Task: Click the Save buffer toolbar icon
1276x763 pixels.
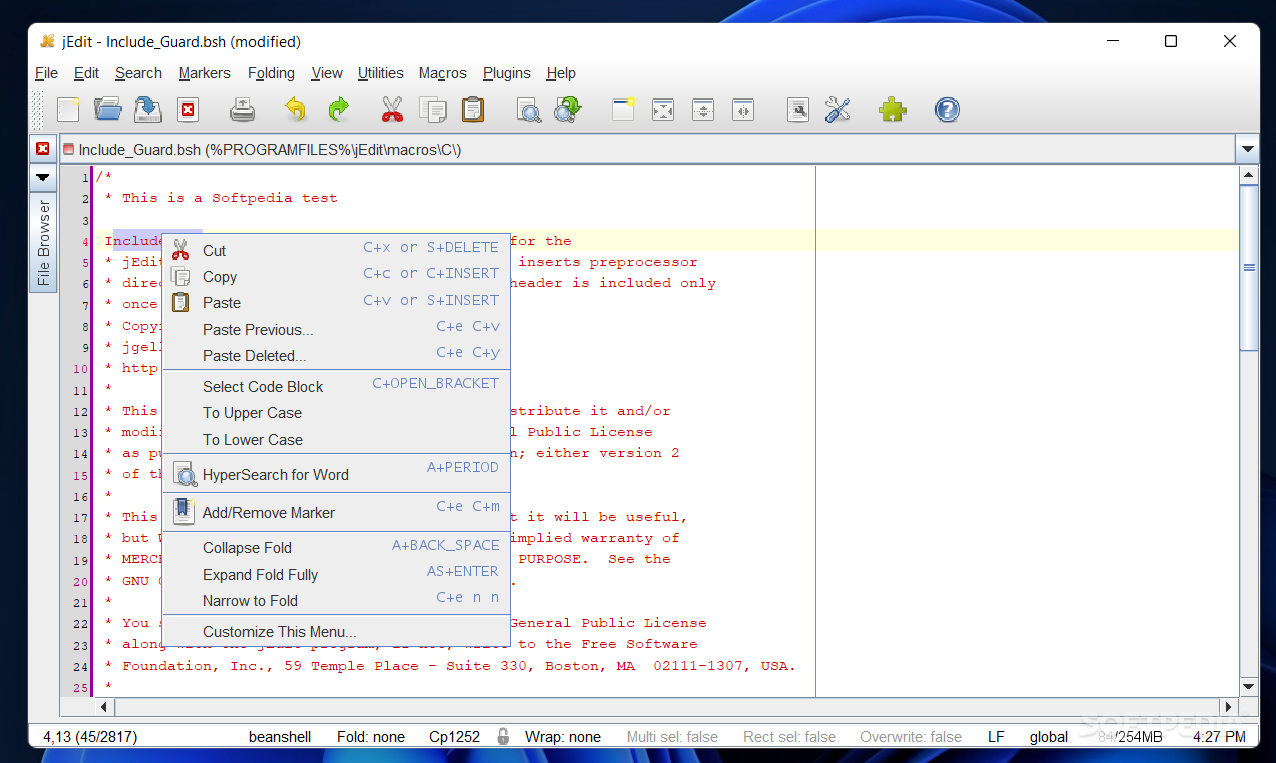Action: point(148,109)
